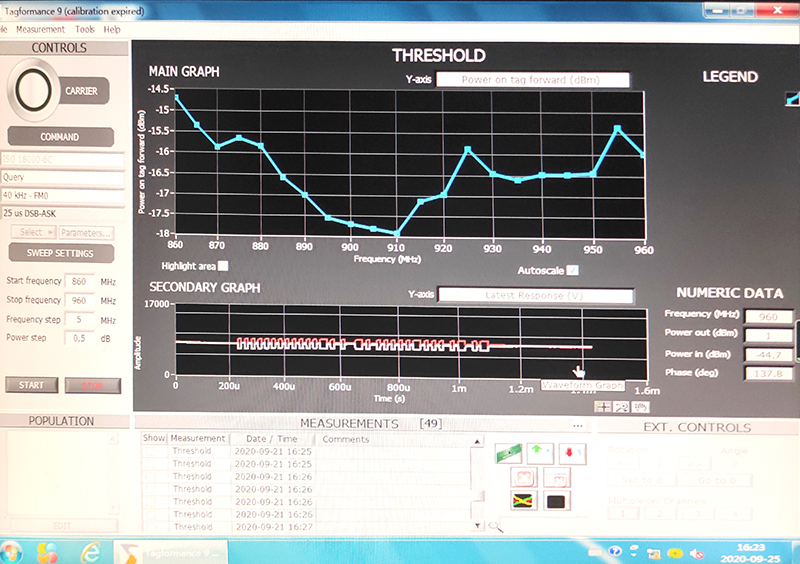Open main graph Y-axis dropdown
This screenshot has width=800, height=564.
click(532, 80)
